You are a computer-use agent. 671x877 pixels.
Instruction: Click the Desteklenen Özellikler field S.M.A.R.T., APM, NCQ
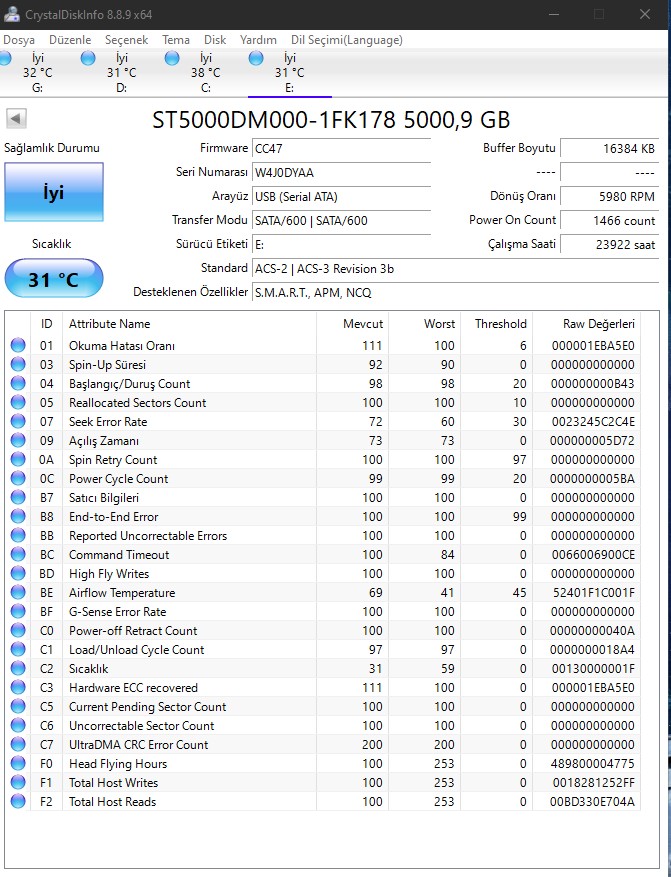point(455,293)
